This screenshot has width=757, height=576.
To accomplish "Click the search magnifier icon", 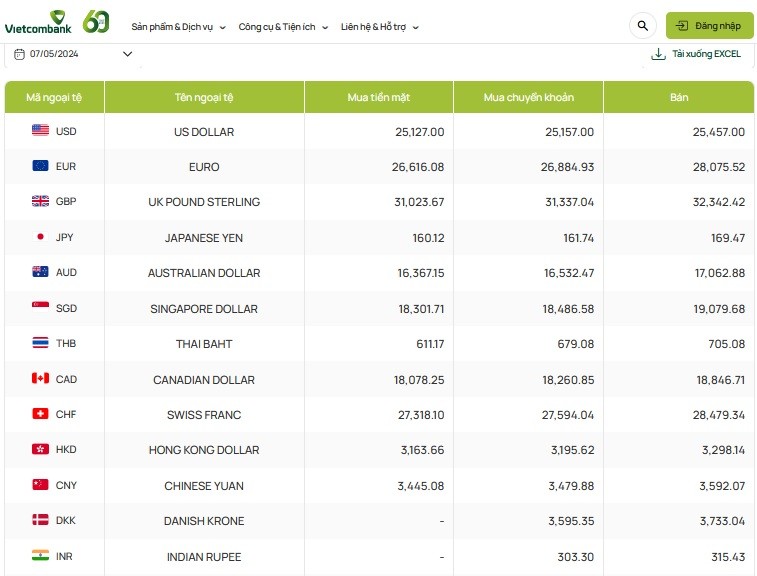I will 642,26.
